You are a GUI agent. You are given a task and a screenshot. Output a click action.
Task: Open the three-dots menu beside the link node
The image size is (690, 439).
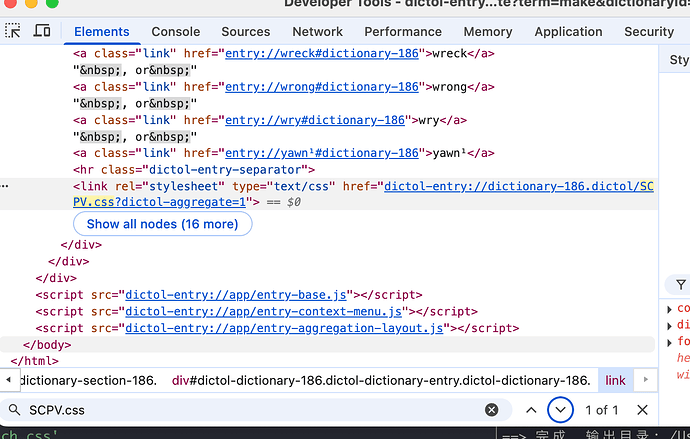[x=5, y=186]
